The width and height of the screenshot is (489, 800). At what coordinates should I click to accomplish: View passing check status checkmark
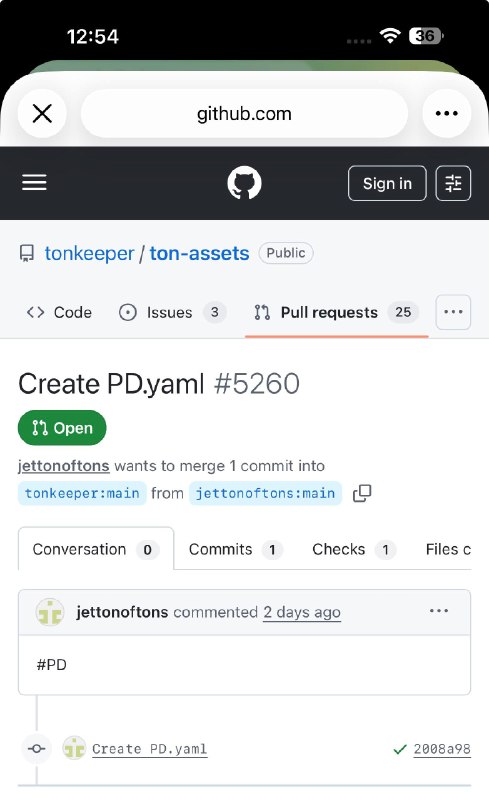pyautogui.click(x=400, y=749)
